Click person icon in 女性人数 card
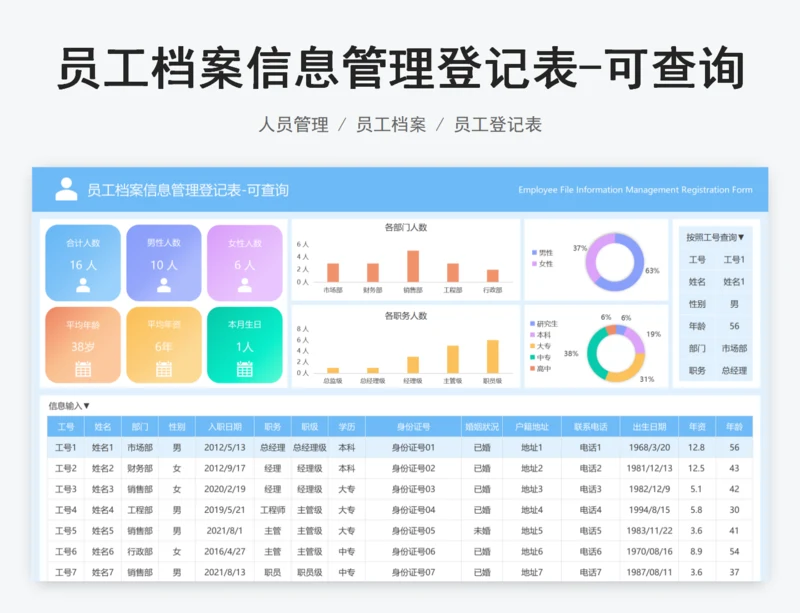This screenshot has height=613, width=800. [245, 285]
